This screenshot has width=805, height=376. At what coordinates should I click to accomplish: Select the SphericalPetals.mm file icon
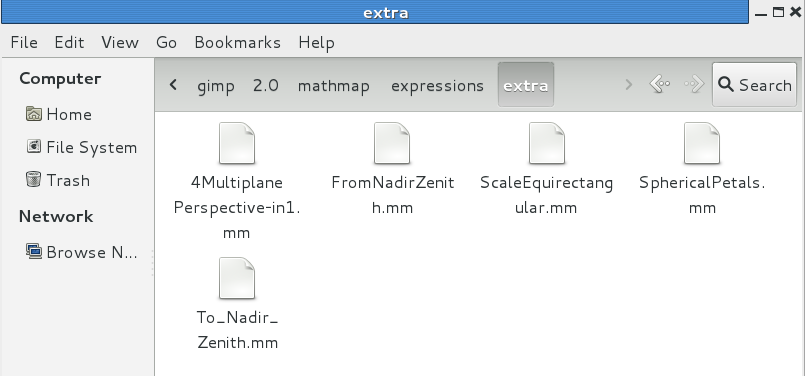702,143
